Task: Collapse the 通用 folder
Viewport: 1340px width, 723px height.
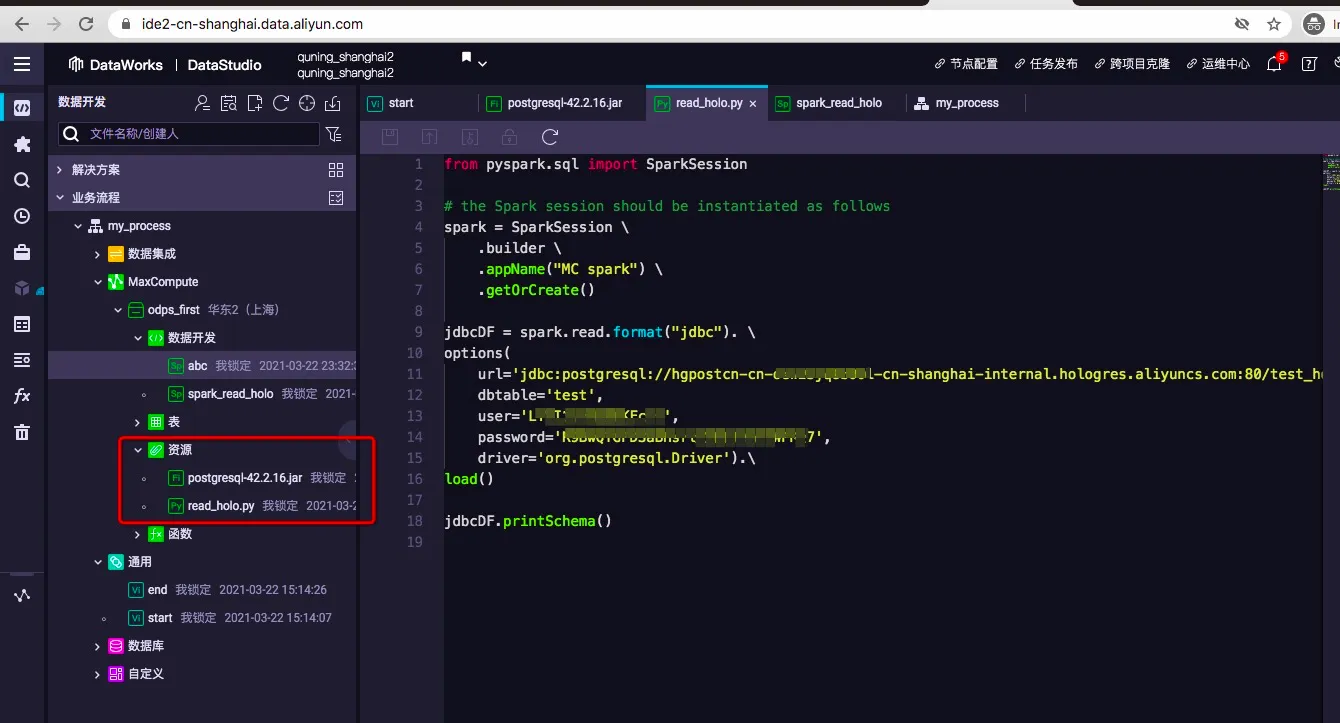Action: [97, 562]
